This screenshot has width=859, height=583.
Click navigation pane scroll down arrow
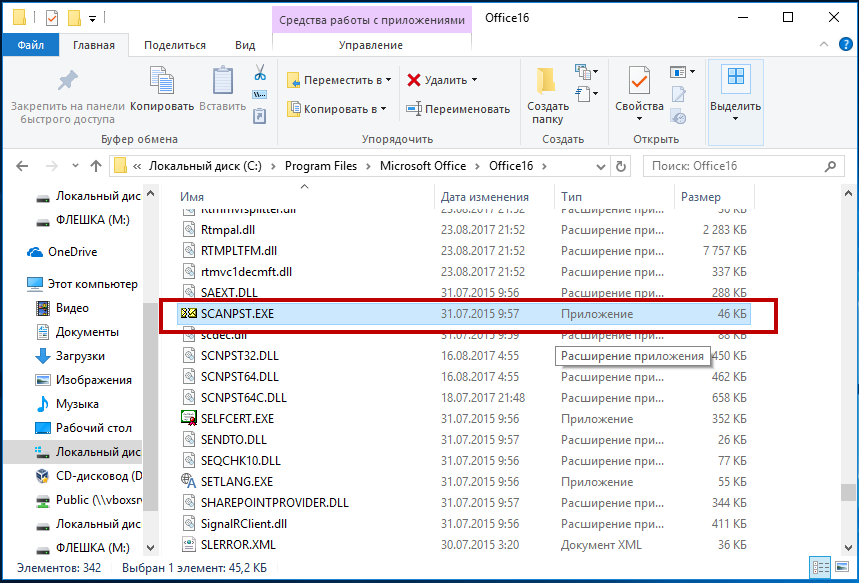pos(151,547)
